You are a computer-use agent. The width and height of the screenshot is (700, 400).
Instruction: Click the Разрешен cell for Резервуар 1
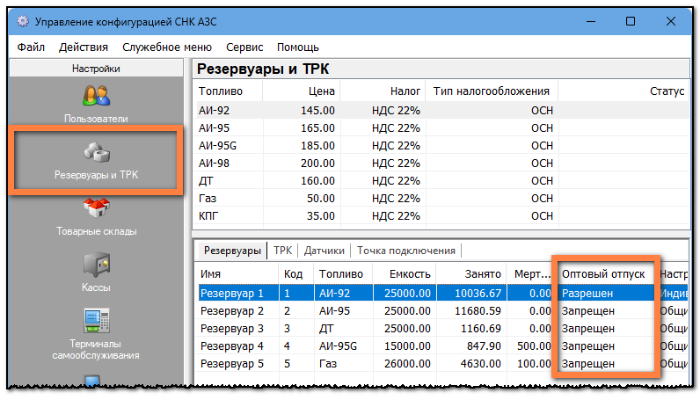coord(587,293)
